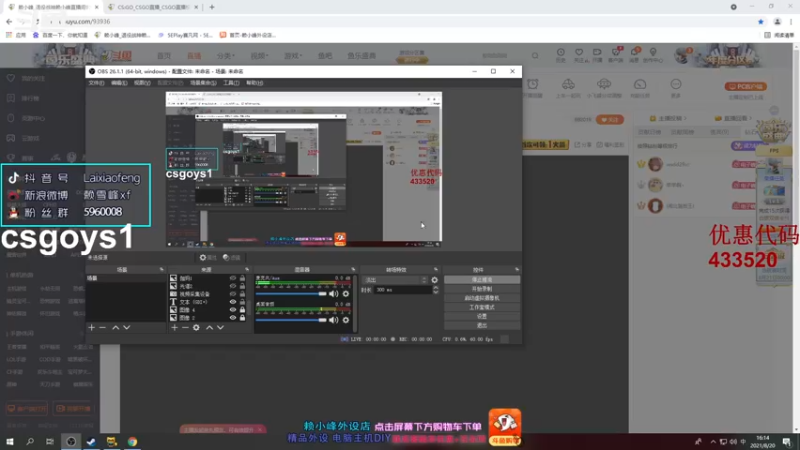Screen dimensions: 800x450
Task: Click the 停止推流 button in the Controls dock
Action: click(482, 280)
